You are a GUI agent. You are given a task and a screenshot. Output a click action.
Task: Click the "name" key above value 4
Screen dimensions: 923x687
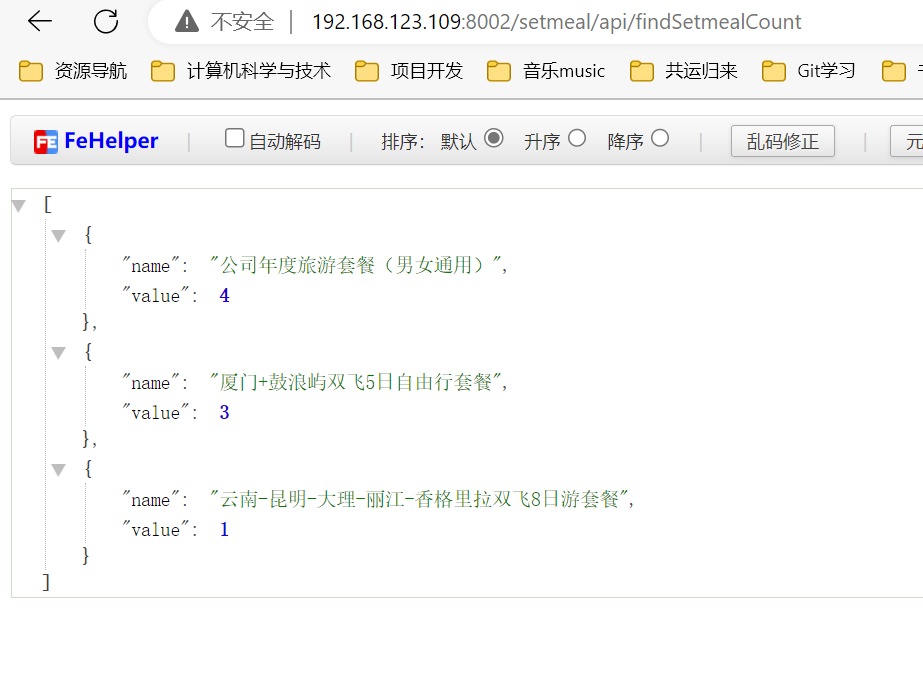click(x=150, y=265)
